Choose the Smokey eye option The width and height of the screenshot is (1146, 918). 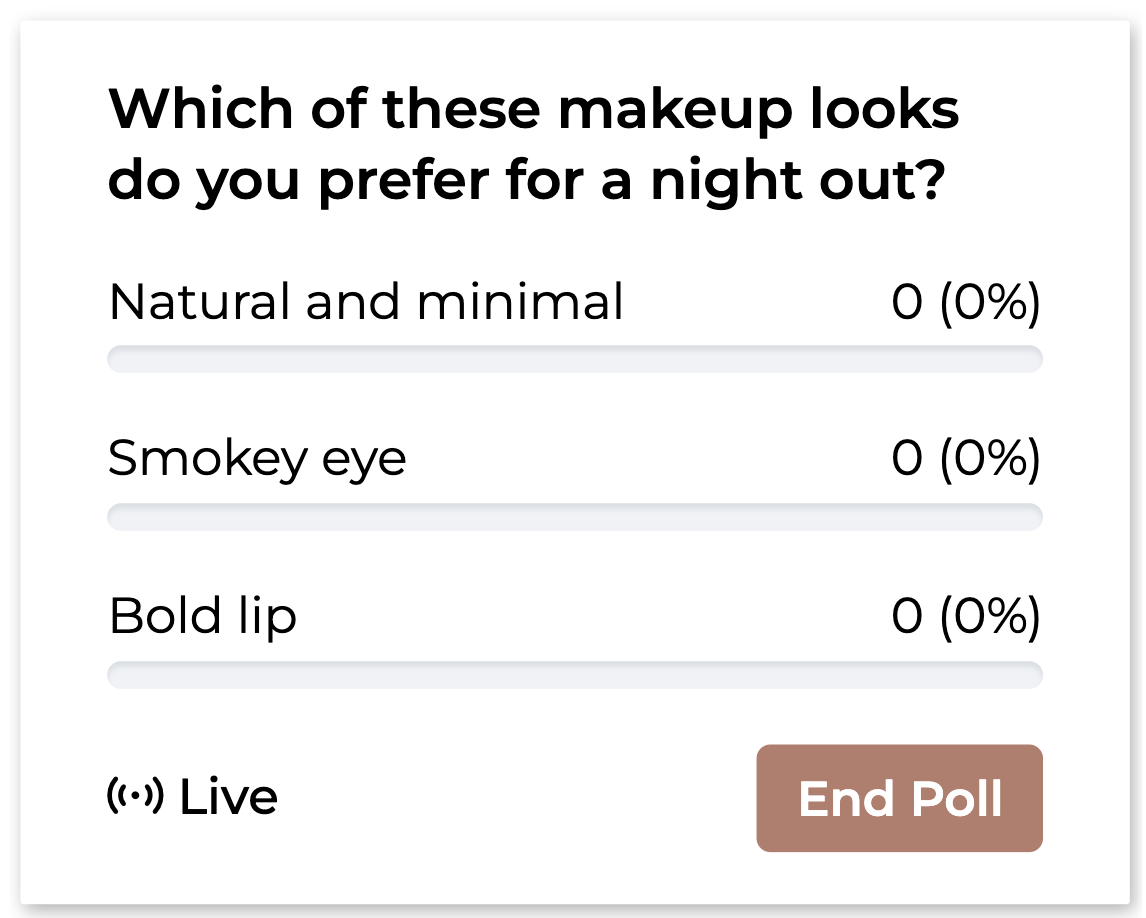click(257, 459)
